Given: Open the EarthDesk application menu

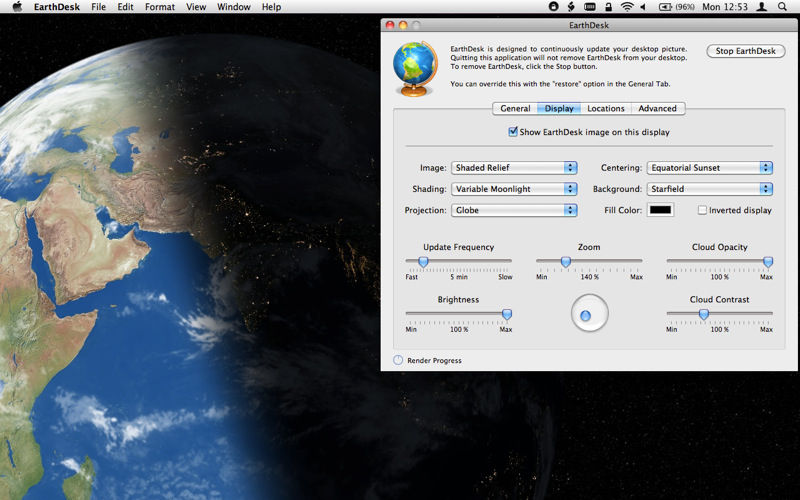Looking at the screenshot, I should coord(57,7).
